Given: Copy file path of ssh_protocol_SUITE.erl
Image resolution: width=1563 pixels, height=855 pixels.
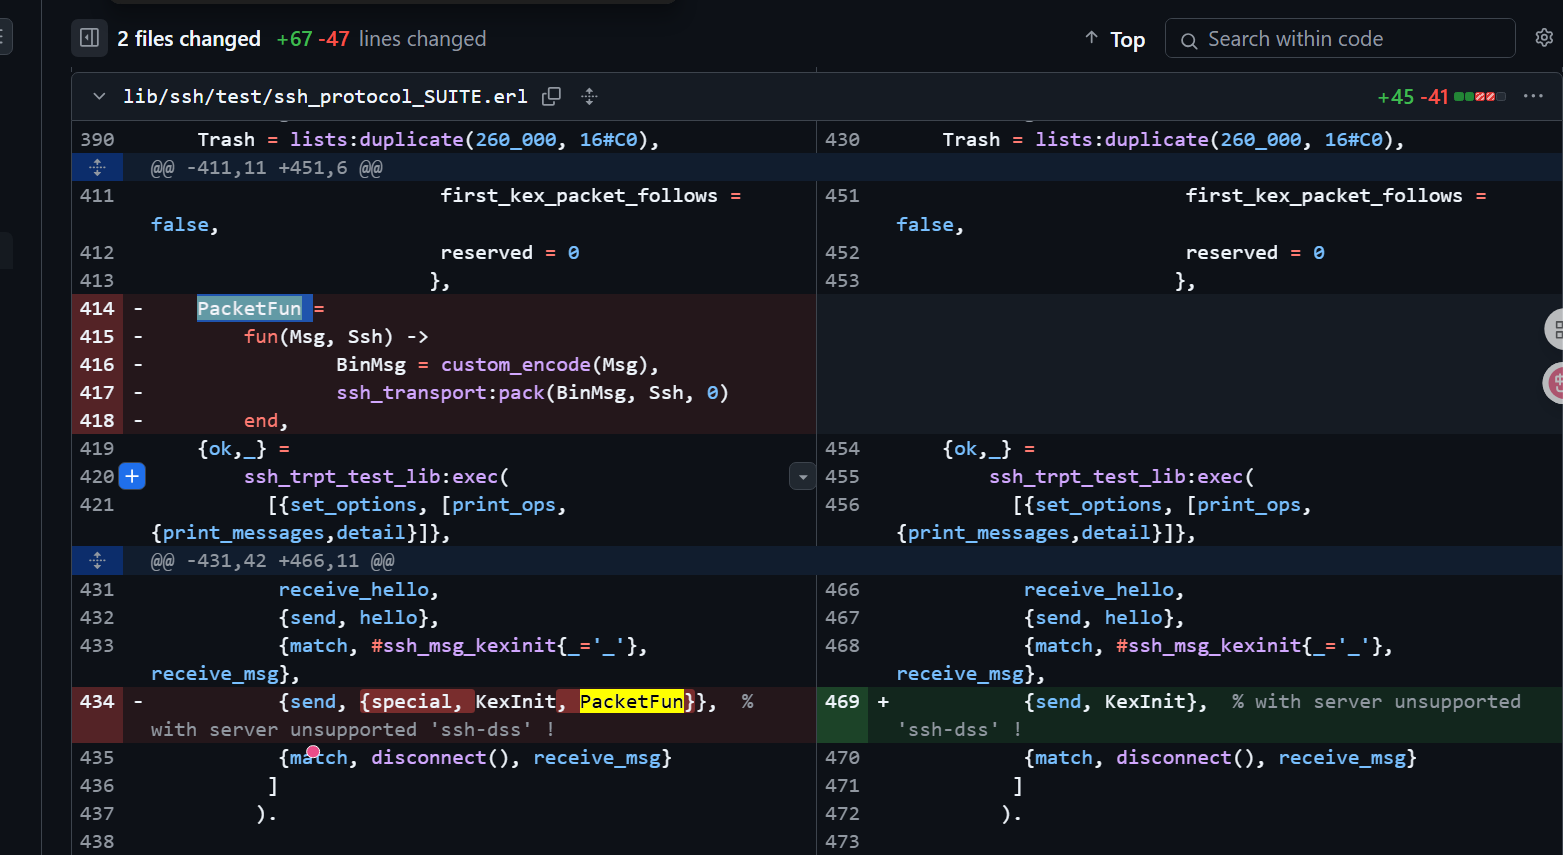Looking at the screenshot, I should pos(551,96).
